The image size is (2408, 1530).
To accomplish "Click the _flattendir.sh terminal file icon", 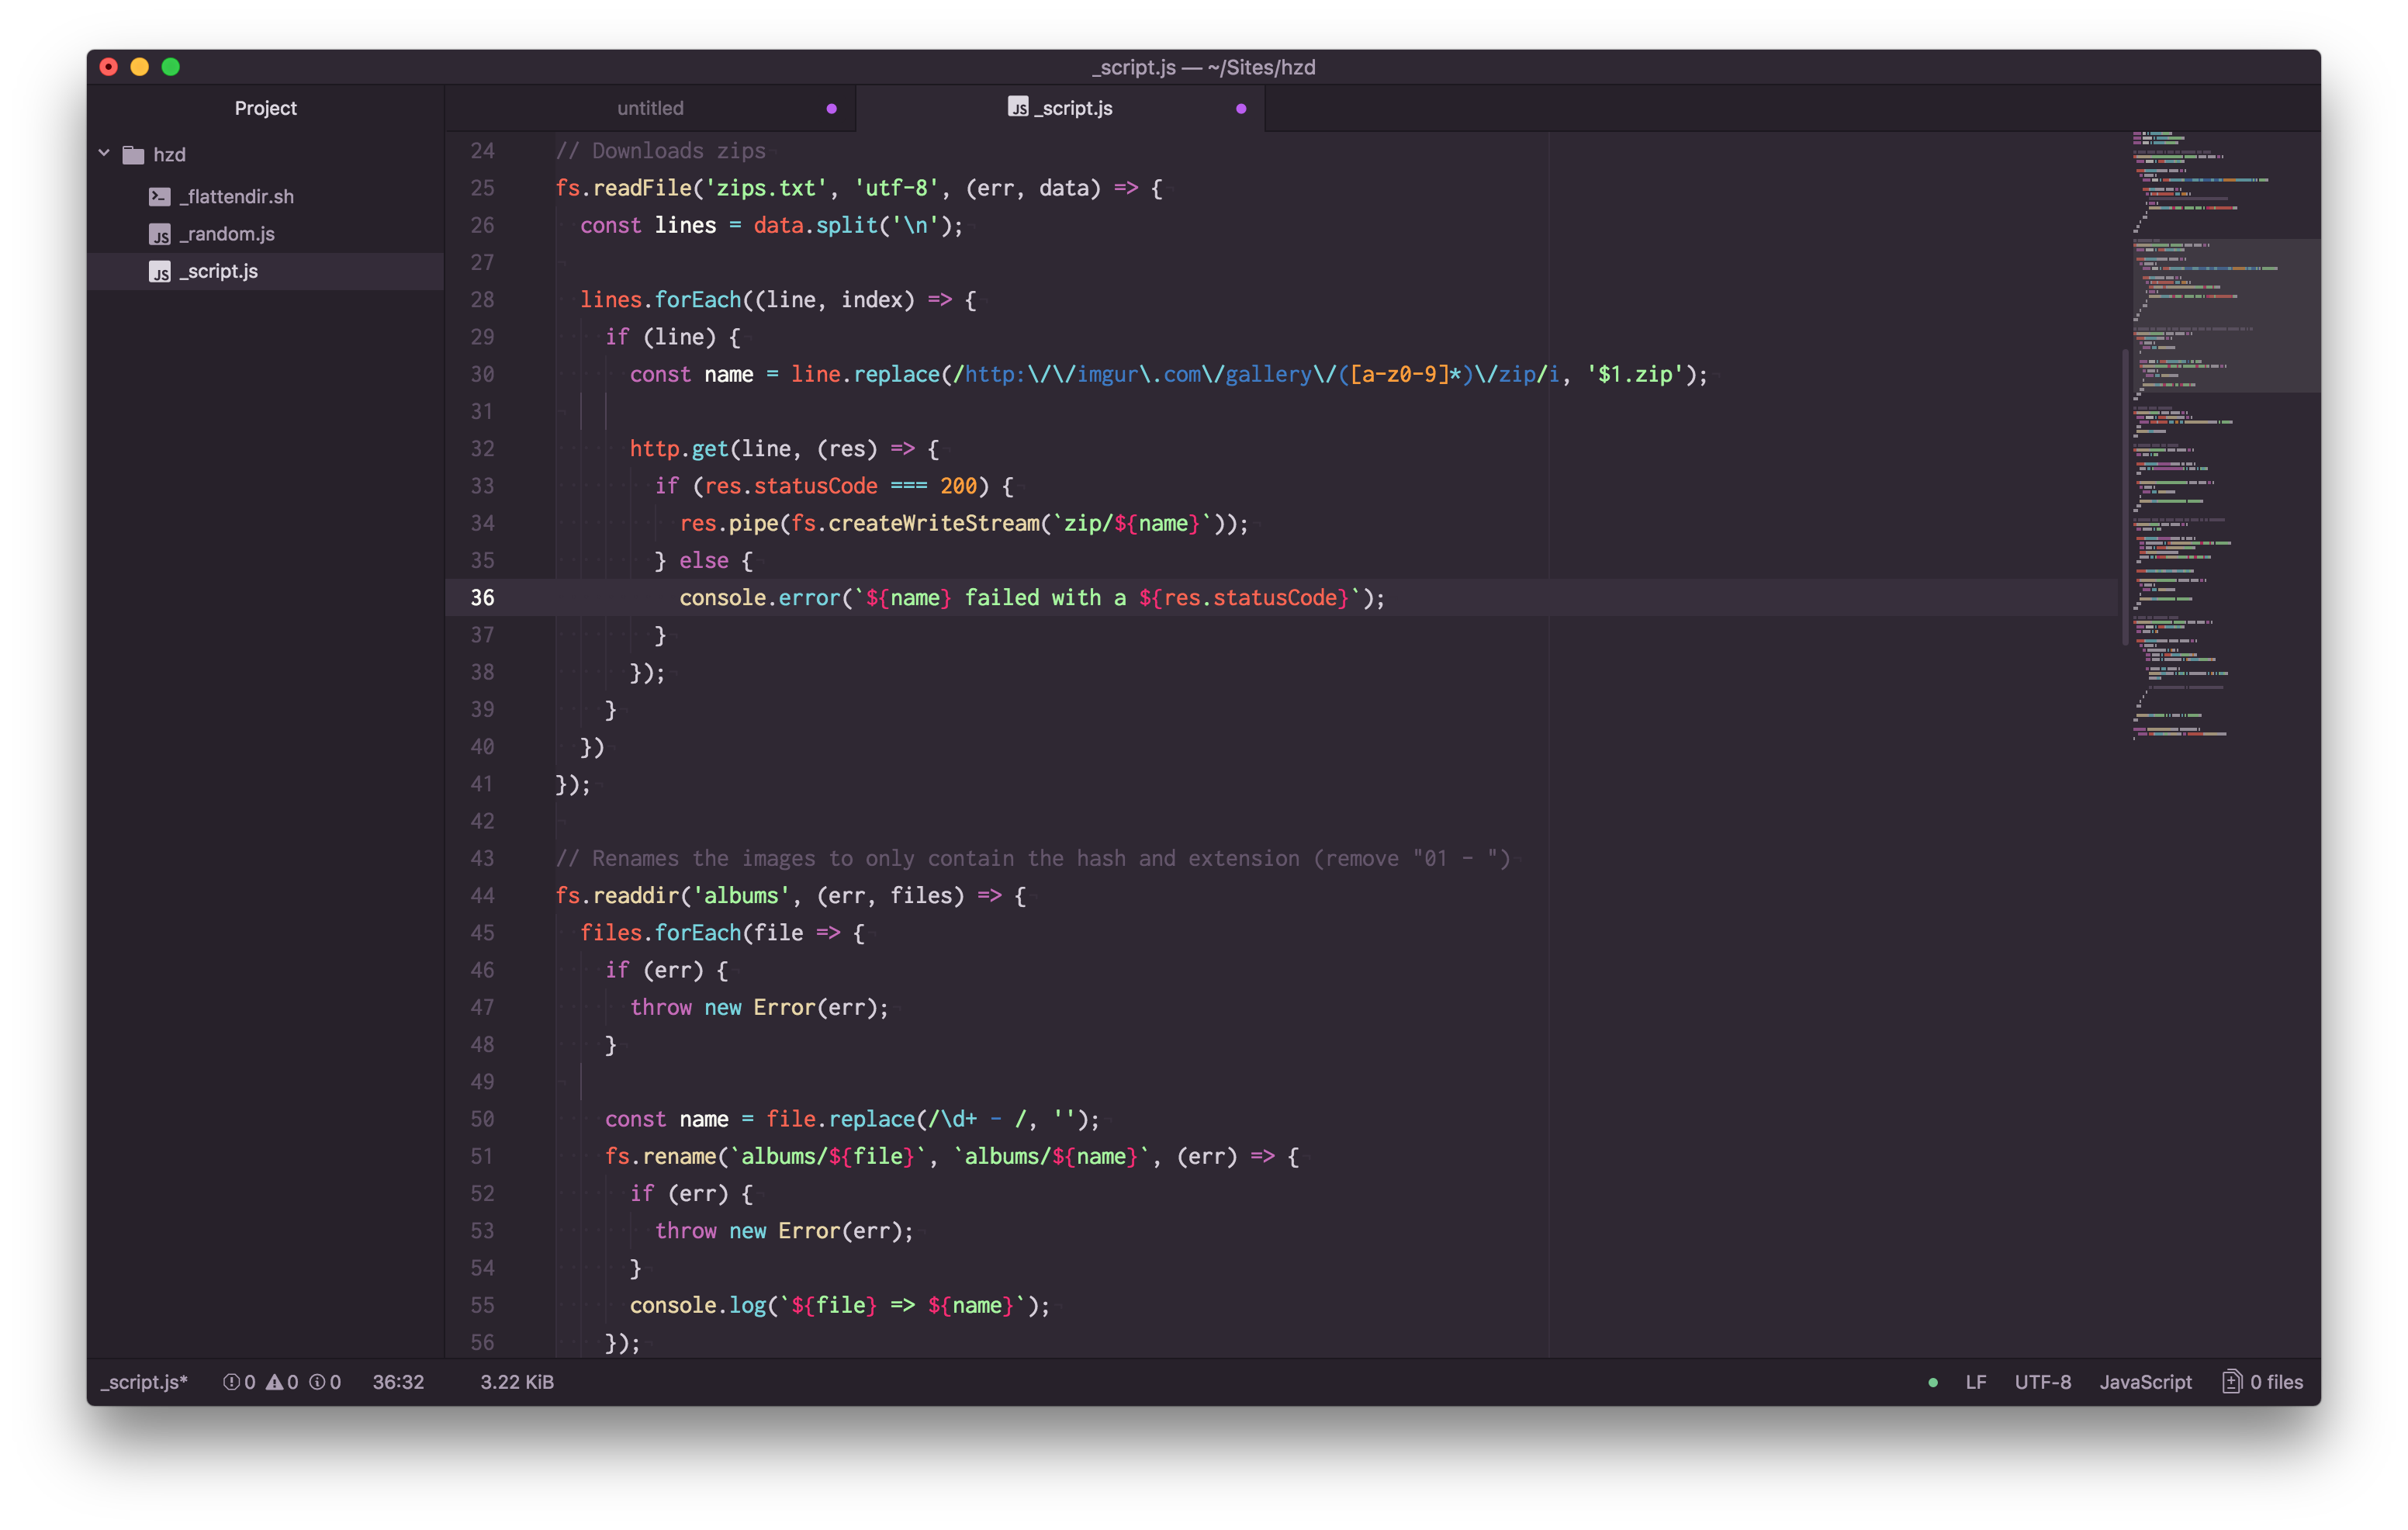I will coord(159,196).
